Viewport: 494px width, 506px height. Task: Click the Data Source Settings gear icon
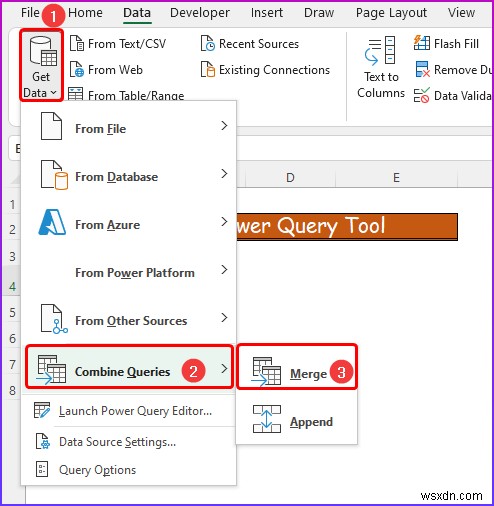(x=43, y=441)
